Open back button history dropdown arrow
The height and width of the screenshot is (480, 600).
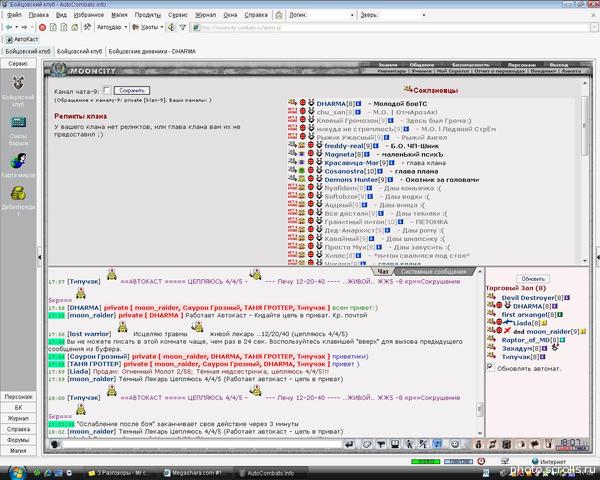[x=16, y=27]
